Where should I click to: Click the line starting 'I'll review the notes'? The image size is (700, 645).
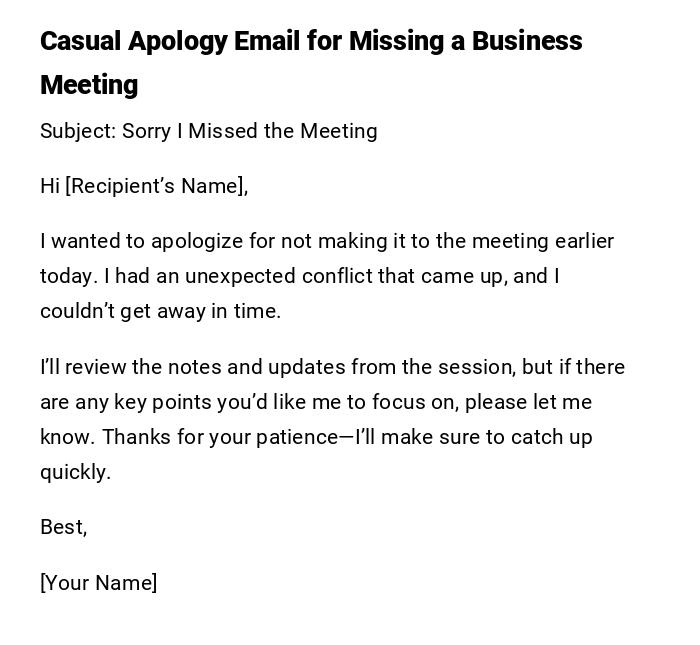(332, 367)
